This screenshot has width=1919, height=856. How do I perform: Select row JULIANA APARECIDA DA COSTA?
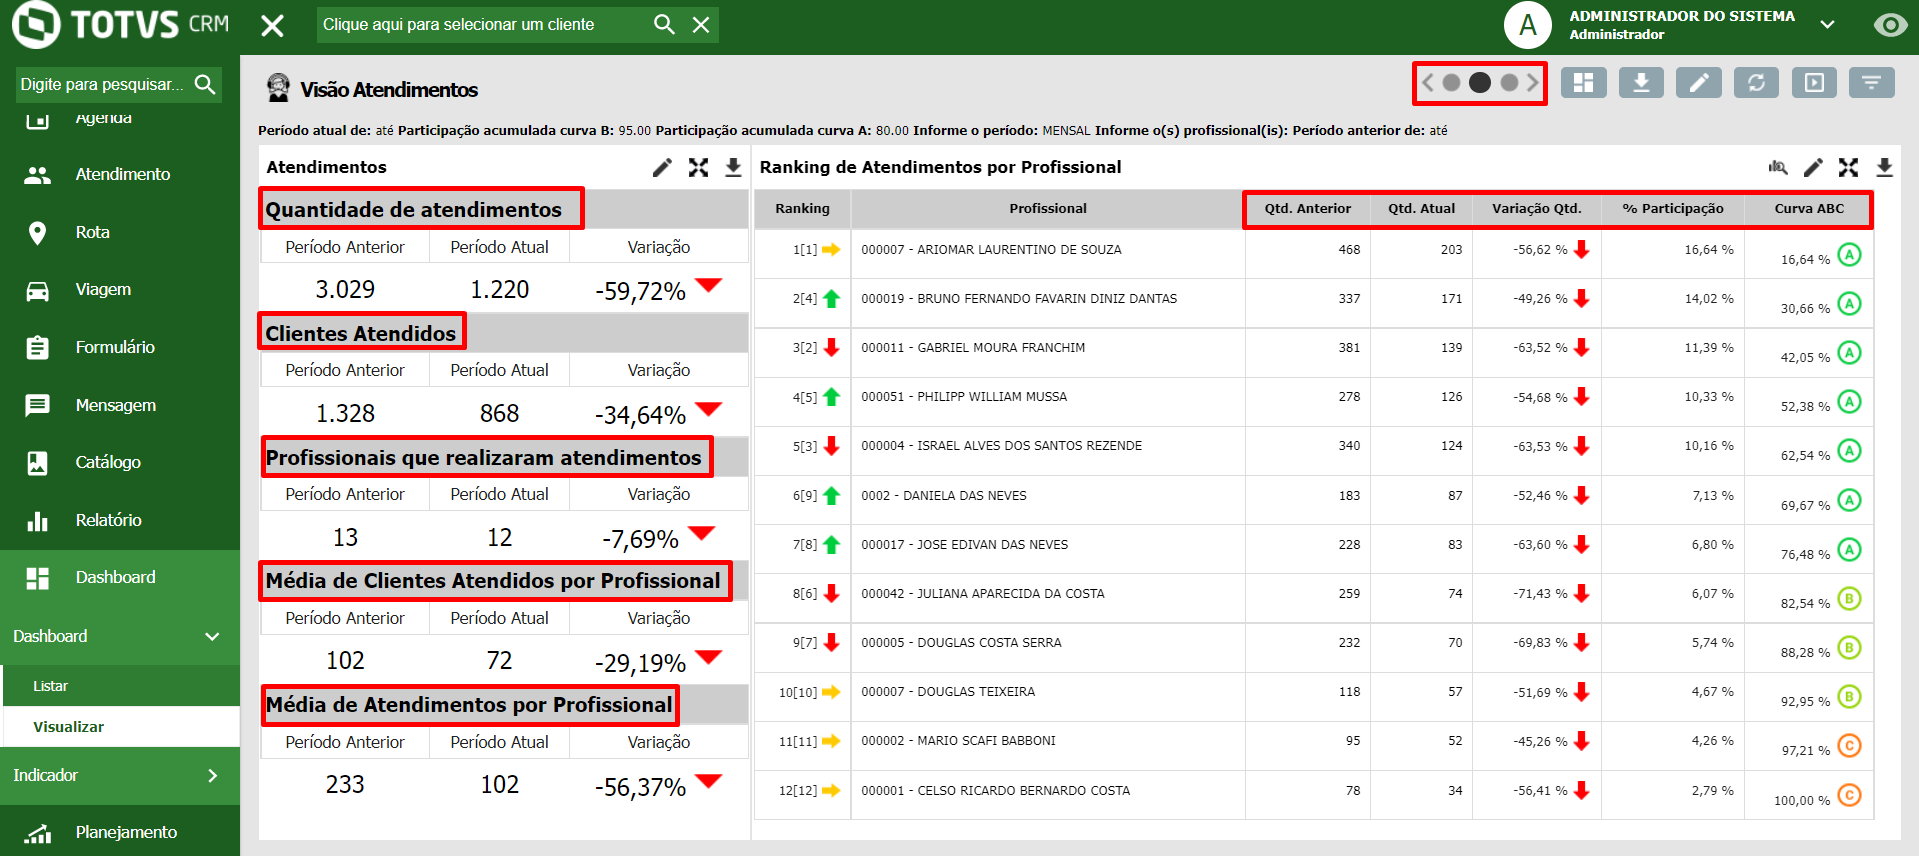tap(1313, 598)
